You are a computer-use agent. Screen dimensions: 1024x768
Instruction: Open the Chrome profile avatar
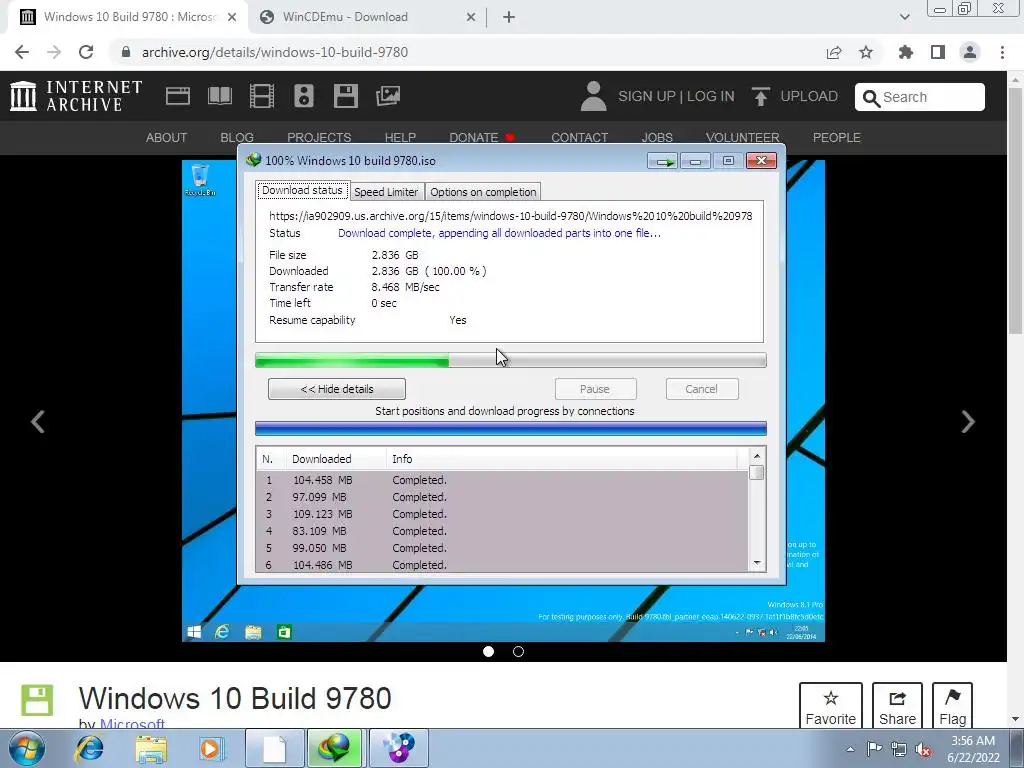[x=970, y=52]
